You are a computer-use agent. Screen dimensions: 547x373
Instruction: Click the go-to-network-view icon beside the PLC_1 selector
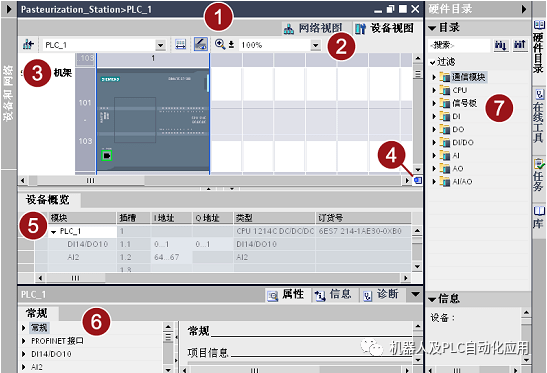(28, 45)
